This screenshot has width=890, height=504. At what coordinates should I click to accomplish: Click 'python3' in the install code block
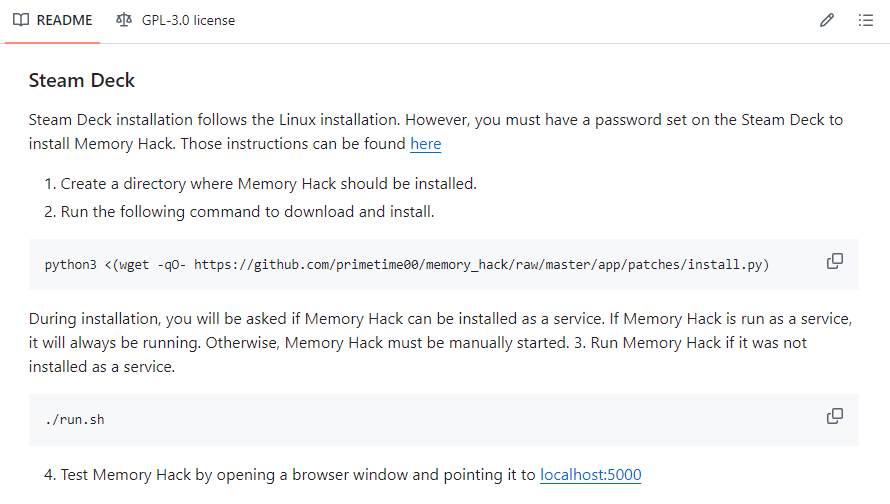tap(71, 265)
